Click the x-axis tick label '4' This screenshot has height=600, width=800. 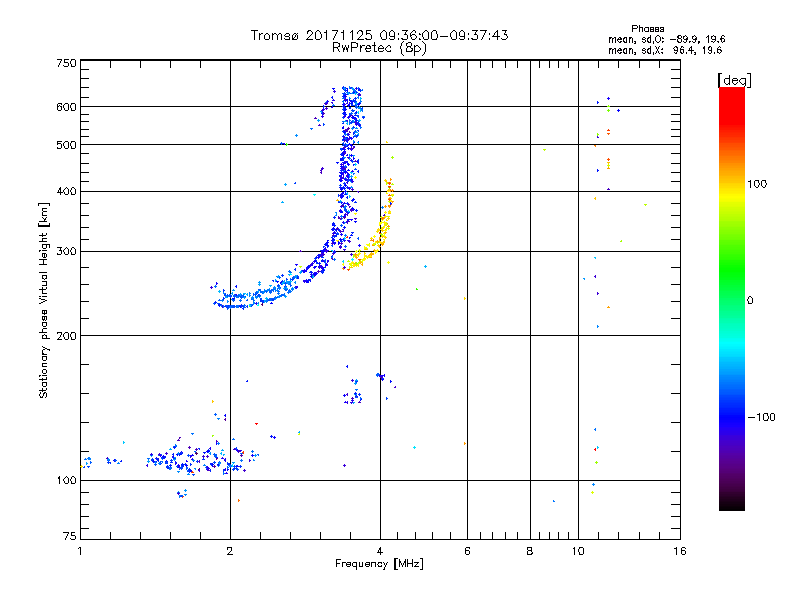coord(380,551)
